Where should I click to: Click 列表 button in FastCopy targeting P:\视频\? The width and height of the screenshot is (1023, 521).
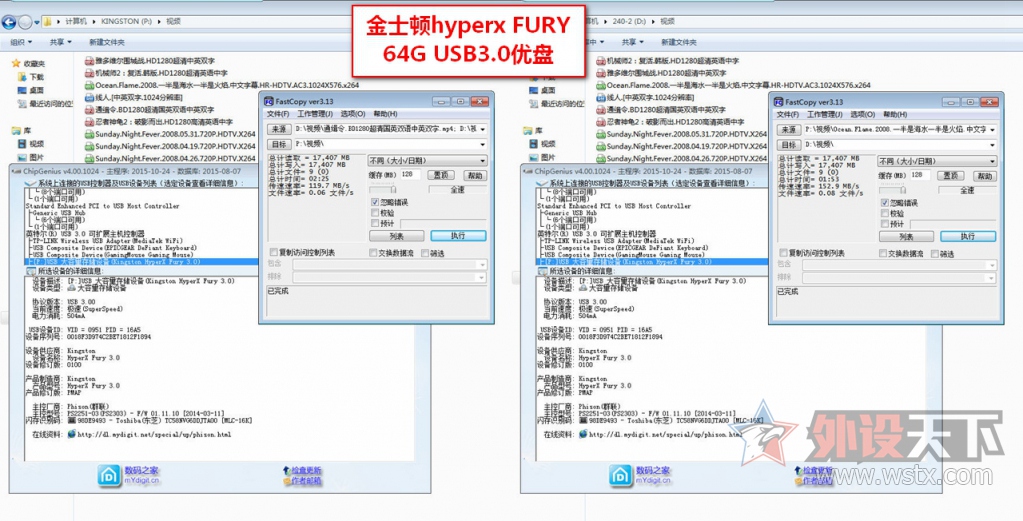pos(397,236)
